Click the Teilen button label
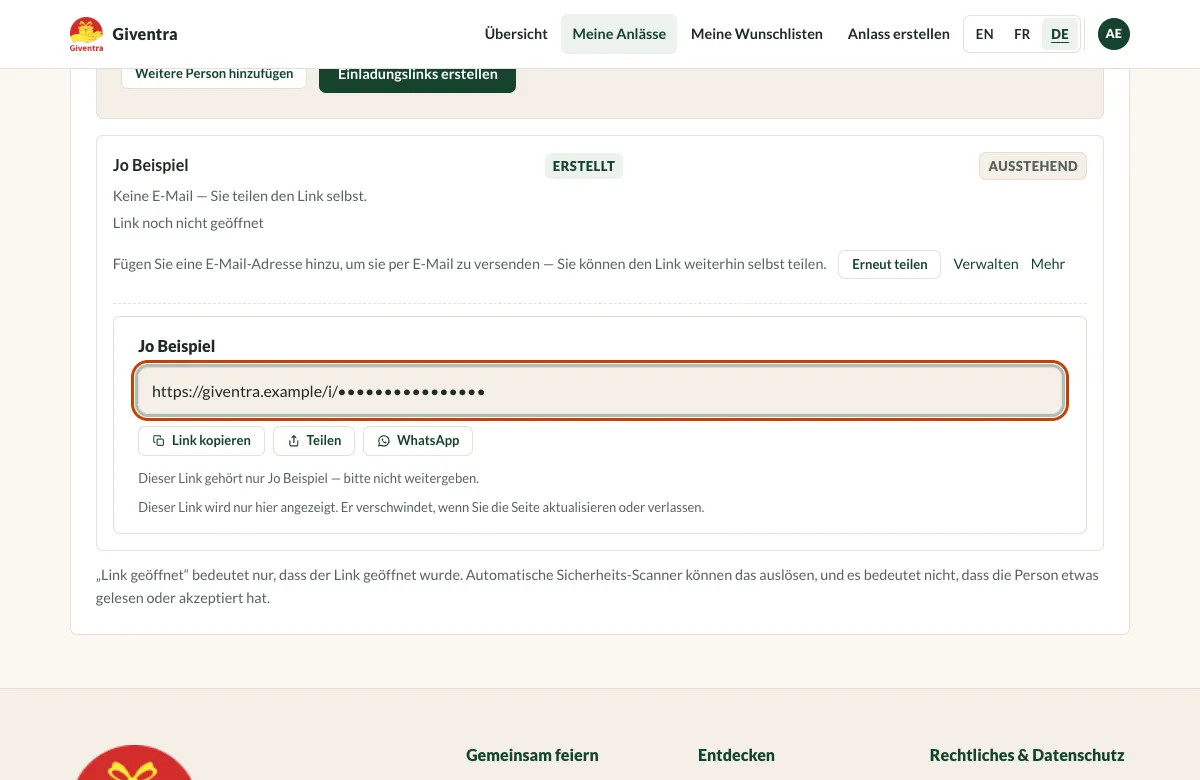This screenshot has height=780, width=1200. [x=324, y=441]
